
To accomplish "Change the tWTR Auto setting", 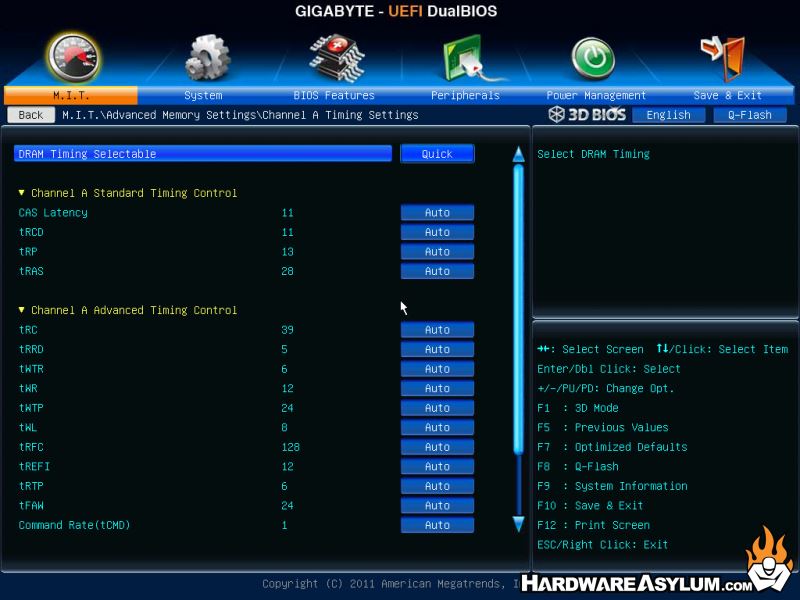I will pos(437,369).
